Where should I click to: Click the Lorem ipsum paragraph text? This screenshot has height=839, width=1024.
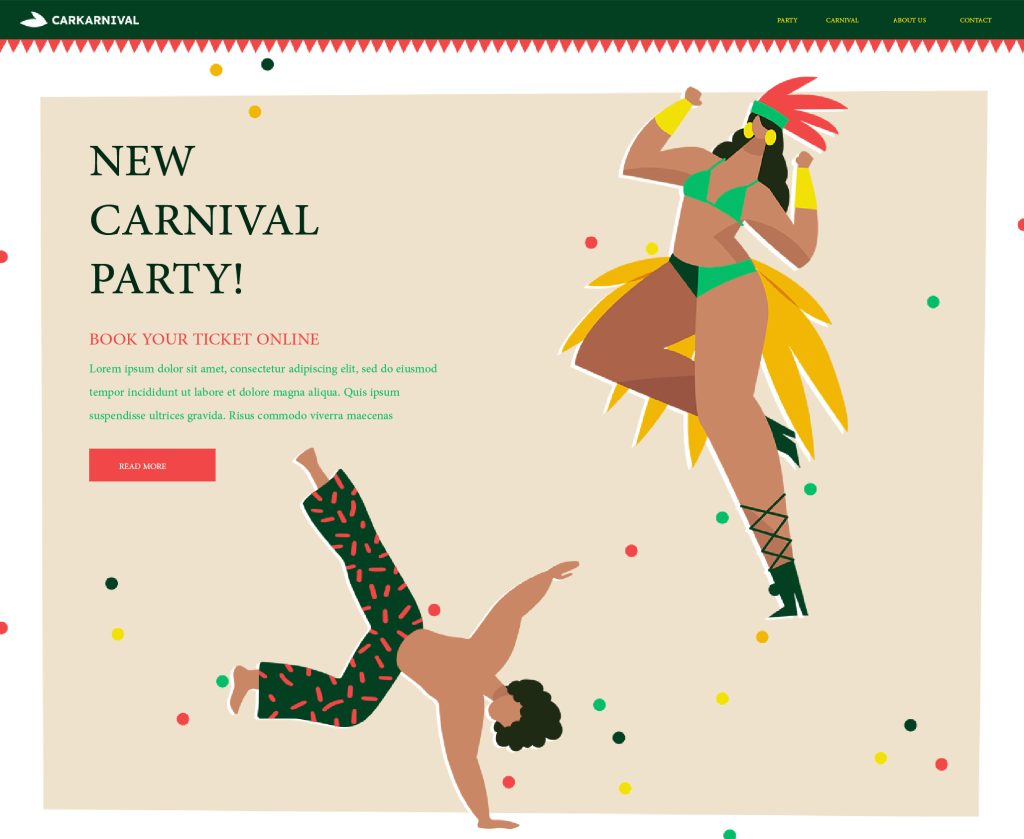(263, 392)
